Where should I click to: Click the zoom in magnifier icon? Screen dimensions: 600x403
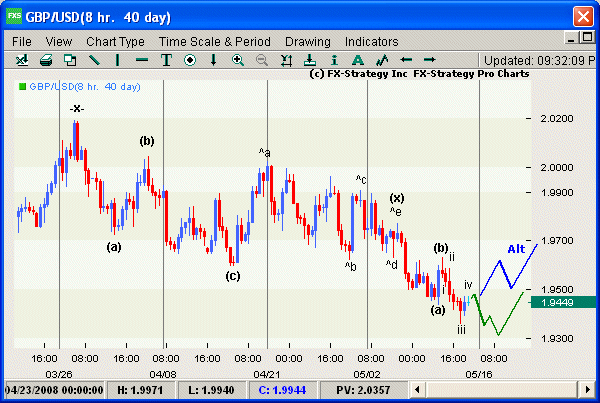238,60
